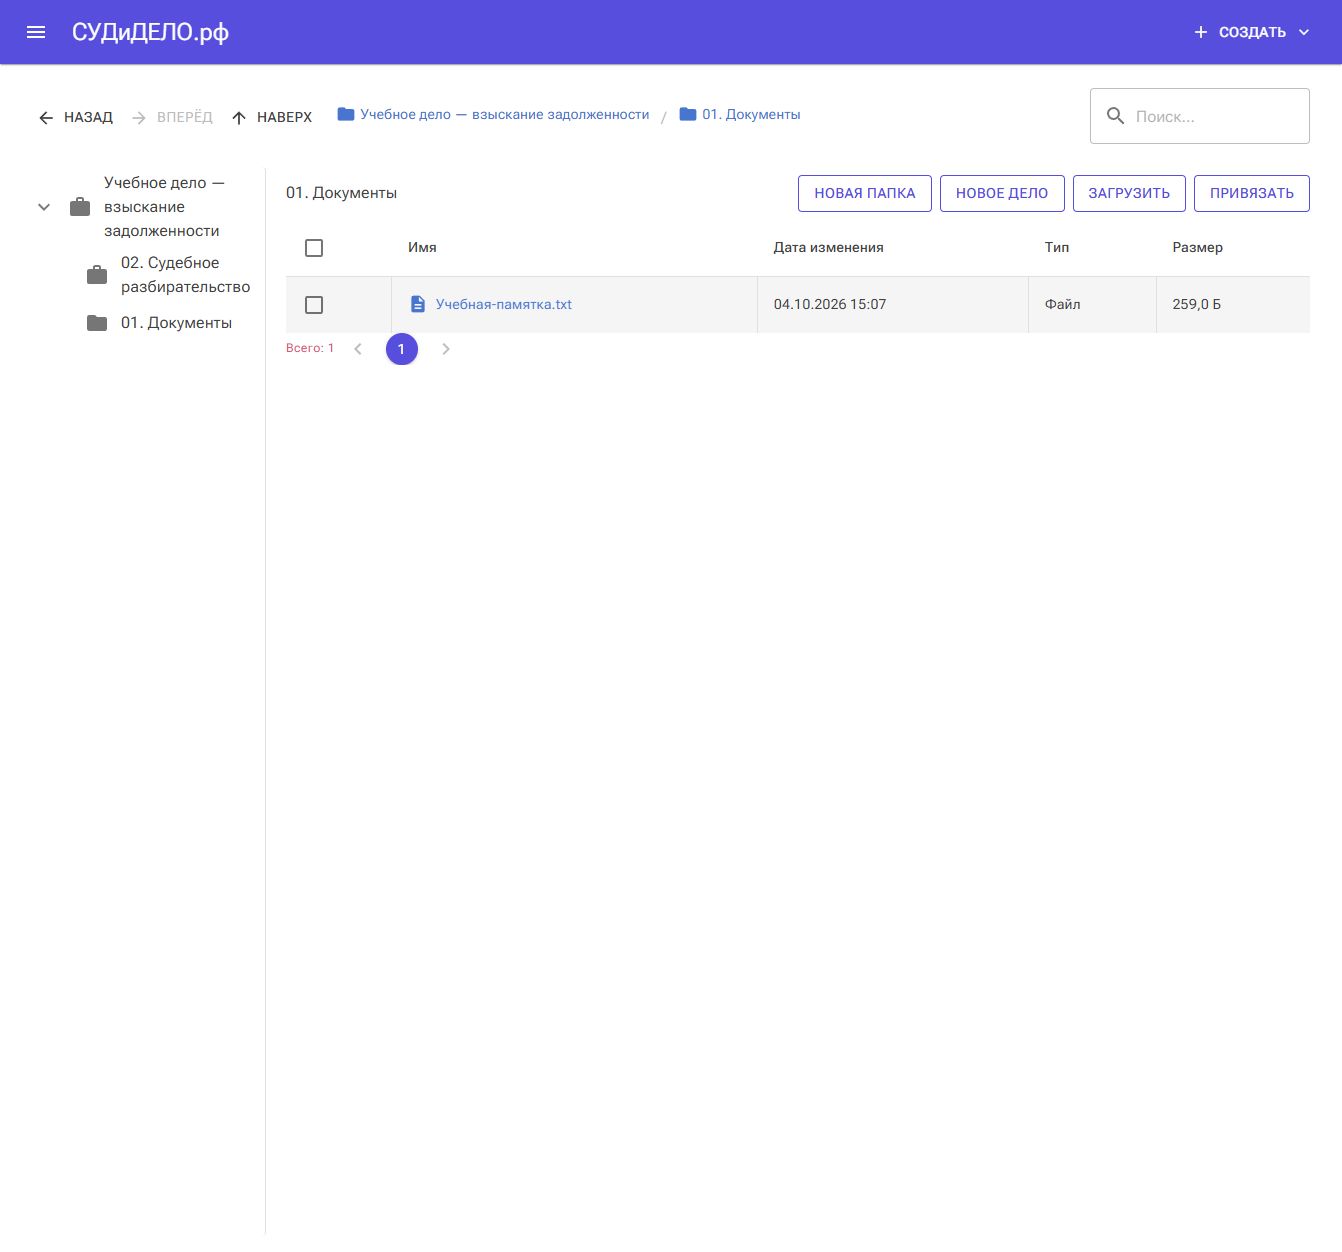The width and height of the screenshot is (1342, 1252).
Task: Click the 'Всего: 1' total counter
Action: point(310,348)
